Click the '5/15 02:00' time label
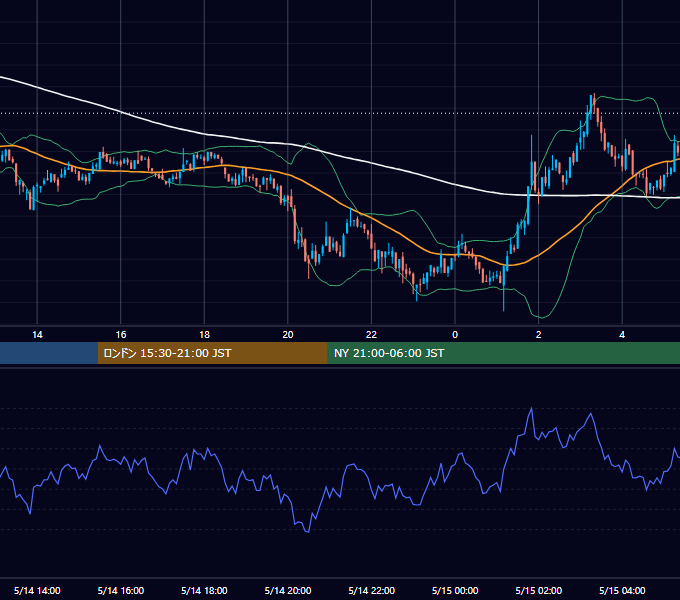This screenshot has width=680, height=600. [x=539, y=590]
